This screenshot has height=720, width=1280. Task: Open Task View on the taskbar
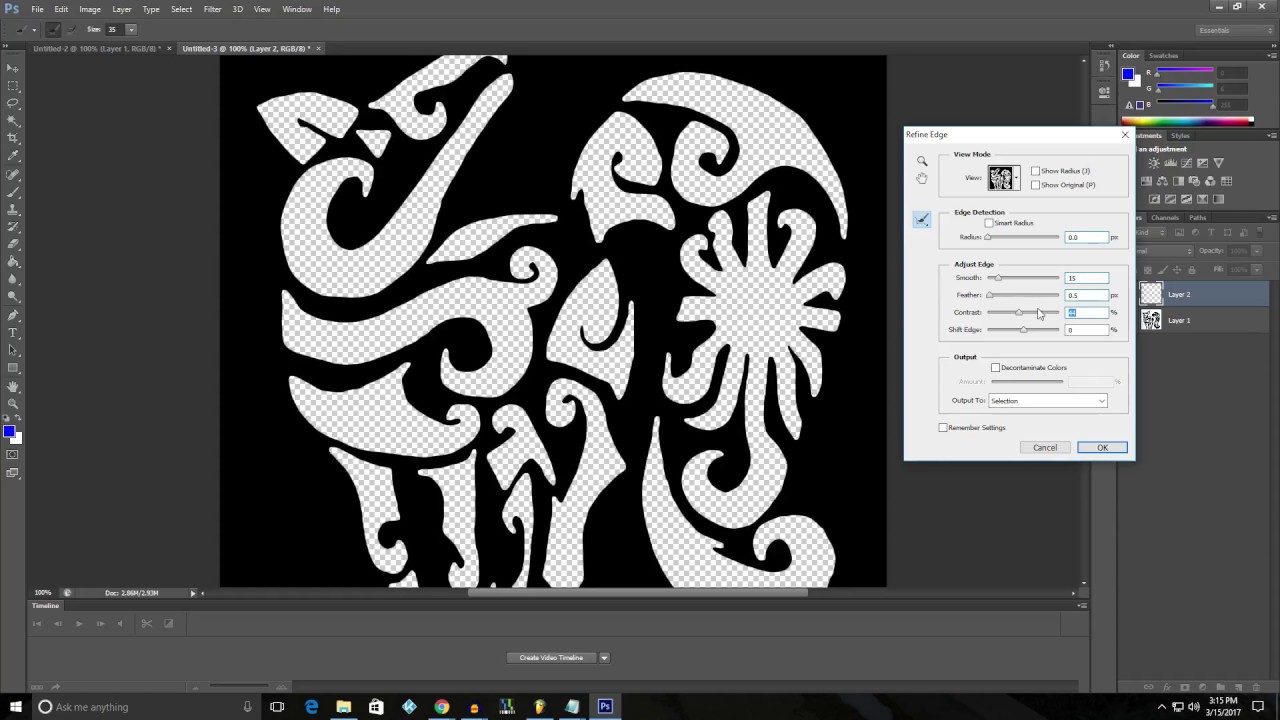point(277,707)
